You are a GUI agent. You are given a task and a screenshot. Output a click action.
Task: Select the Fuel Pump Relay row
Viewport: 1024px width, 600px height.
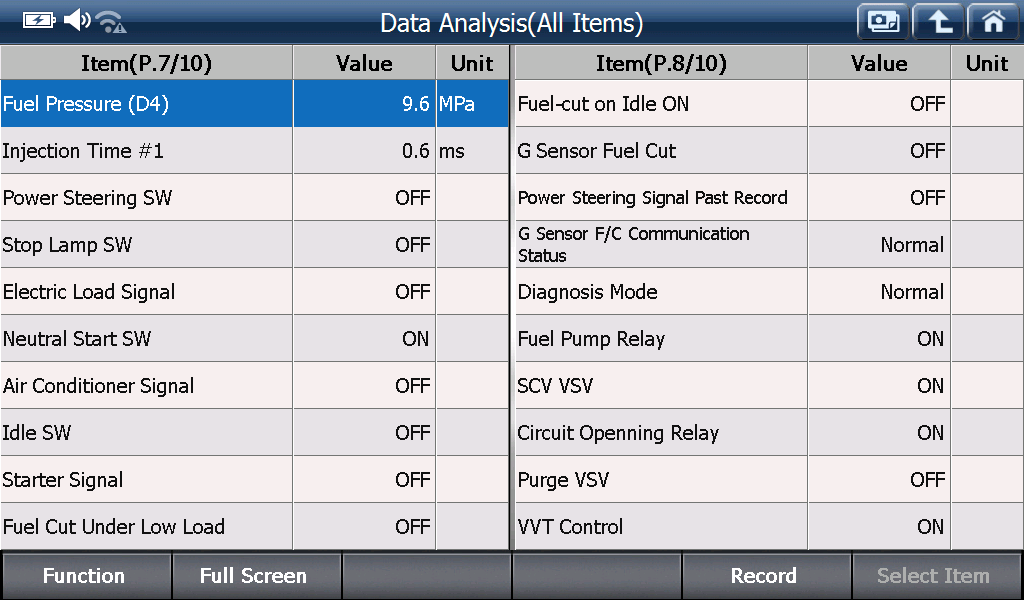click(x=769, y=339)
